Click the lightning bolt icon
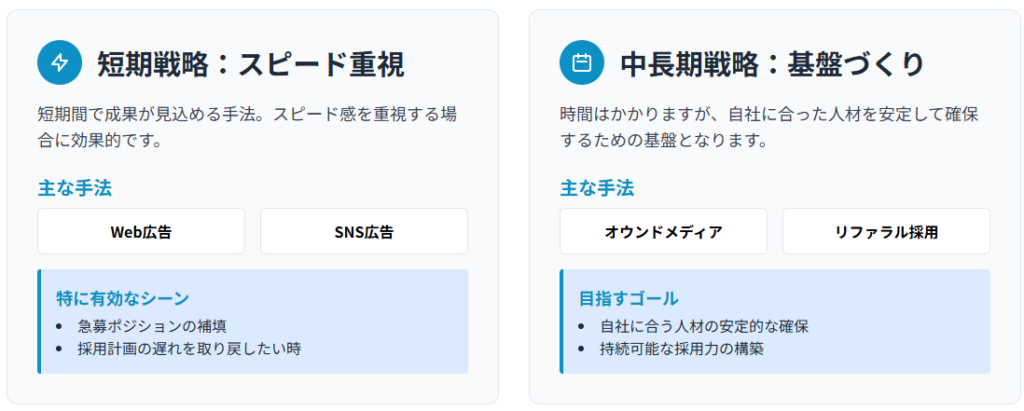The height and width of the screenshot is (411, 1024). (x=59, y=63)
